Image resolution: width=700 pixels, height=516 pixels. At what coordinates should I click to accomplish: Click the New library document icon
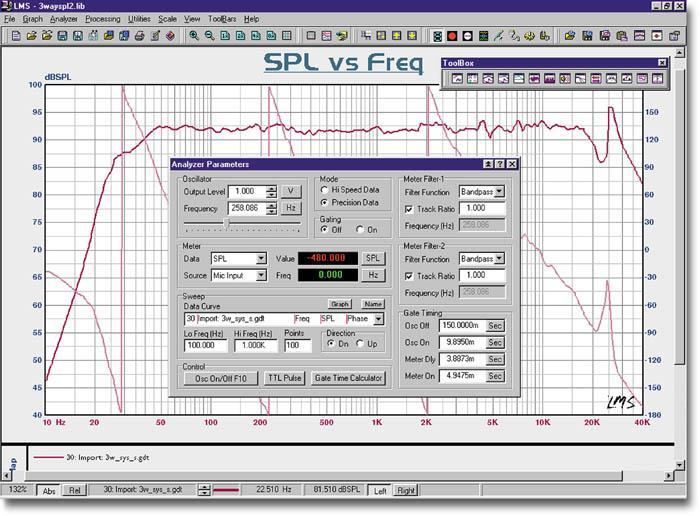(16, 36)
